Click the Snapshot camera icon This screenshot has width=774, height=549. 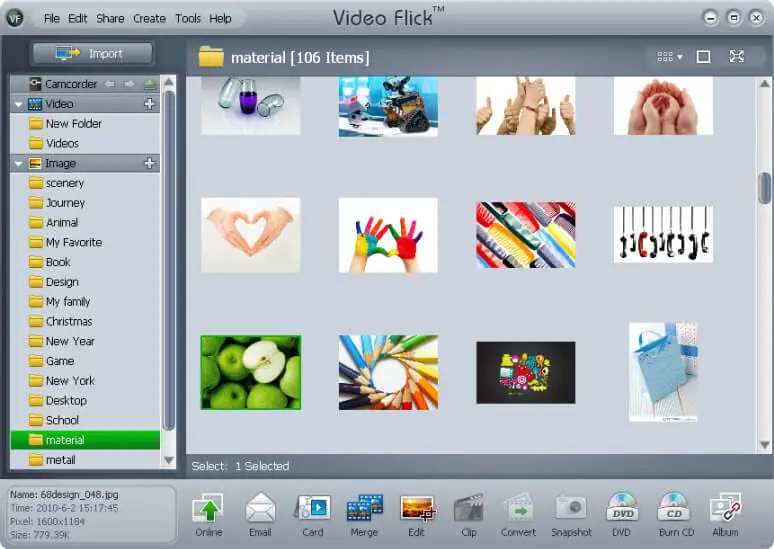point(571,514)
